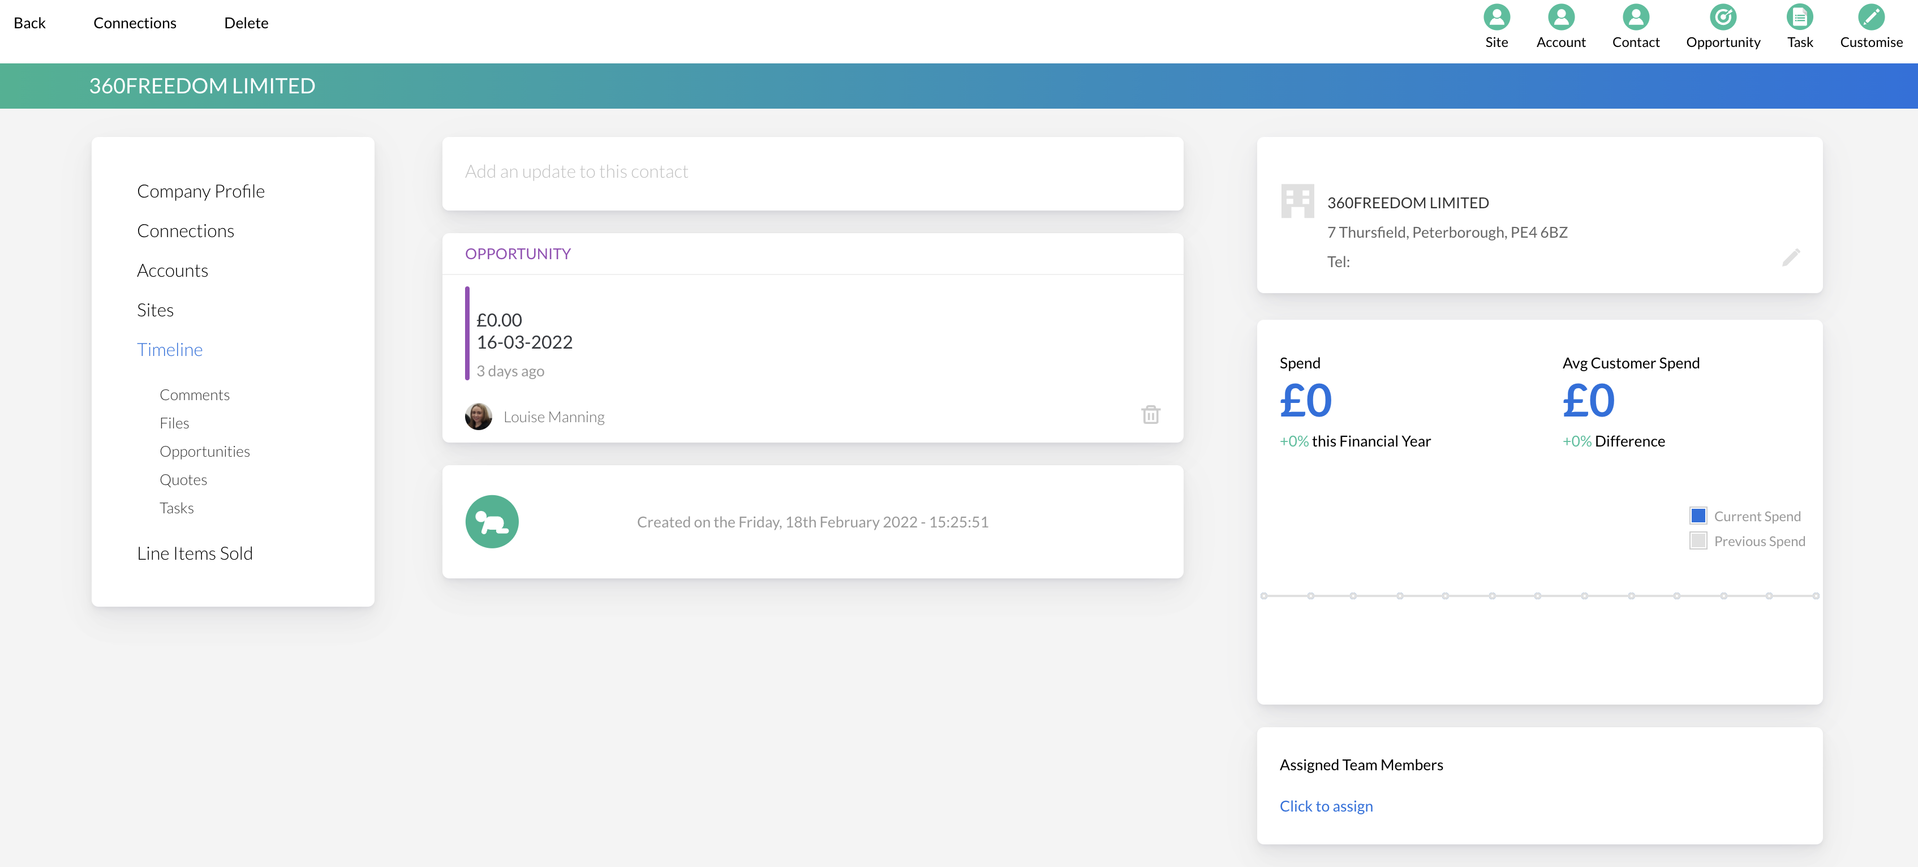Open Company Profile in sidebar
This screenshot has height=867, width=1918.
tap(201, 191)
